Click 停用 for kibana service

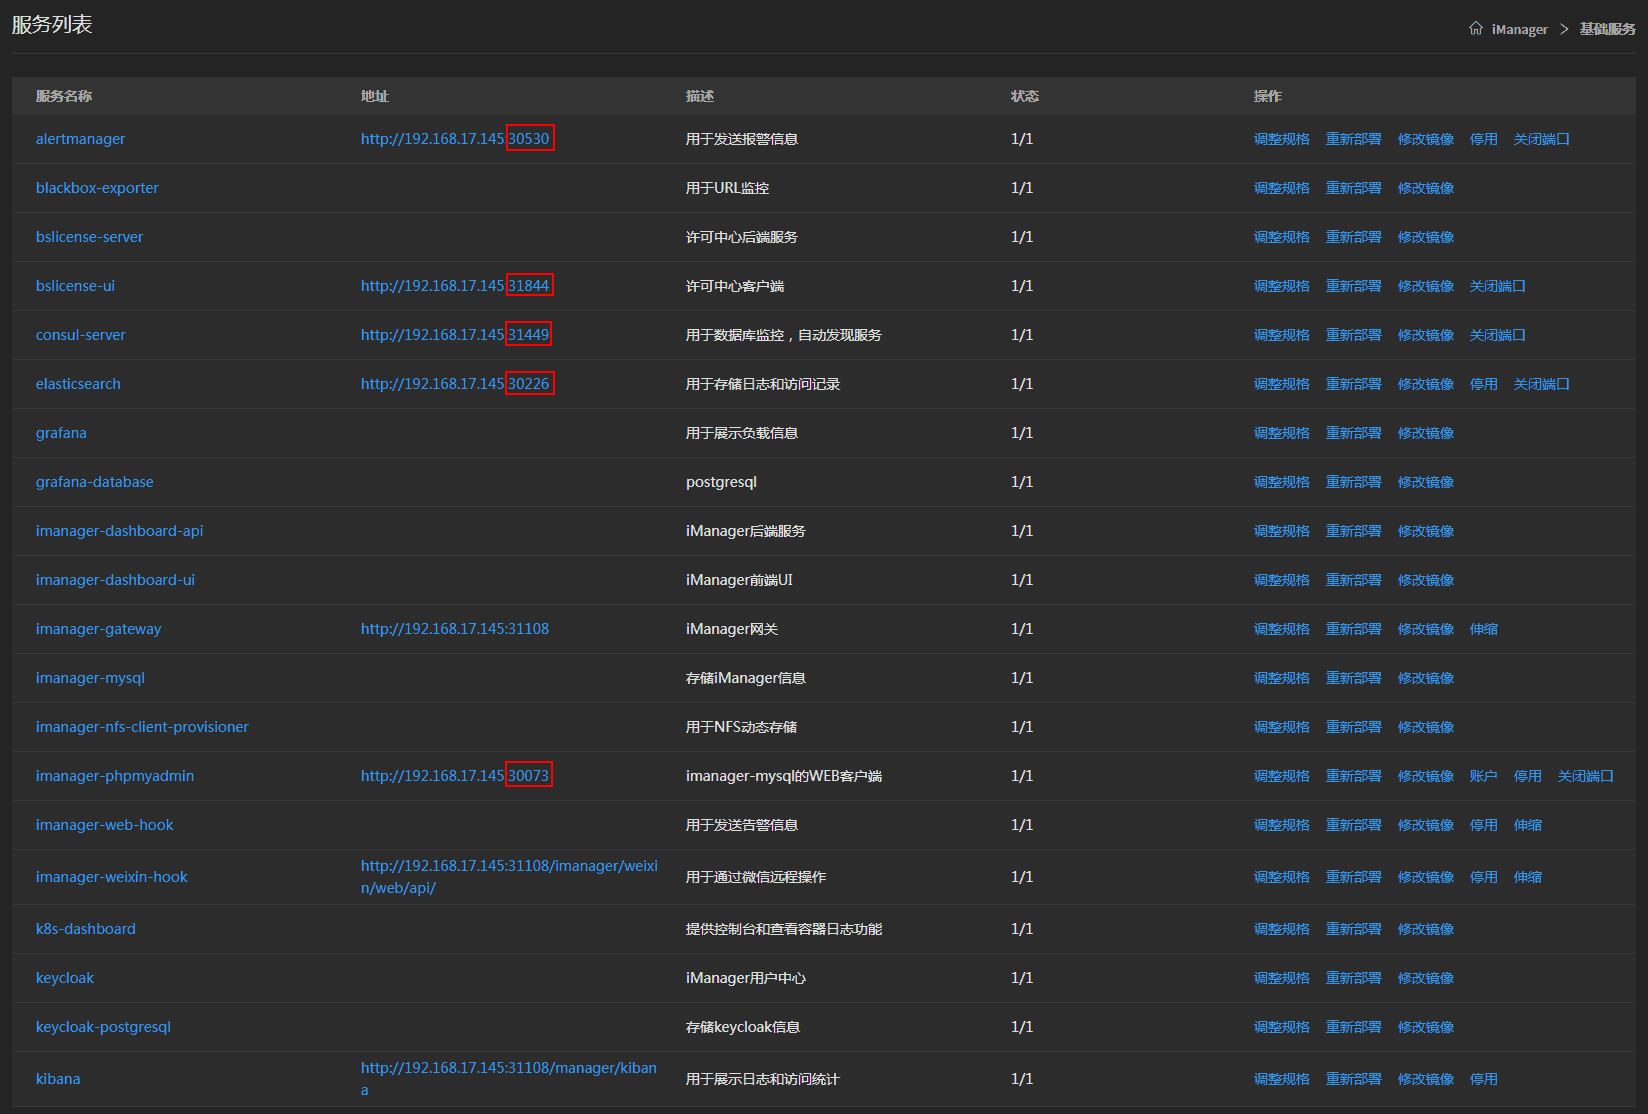(1483, 1079)
